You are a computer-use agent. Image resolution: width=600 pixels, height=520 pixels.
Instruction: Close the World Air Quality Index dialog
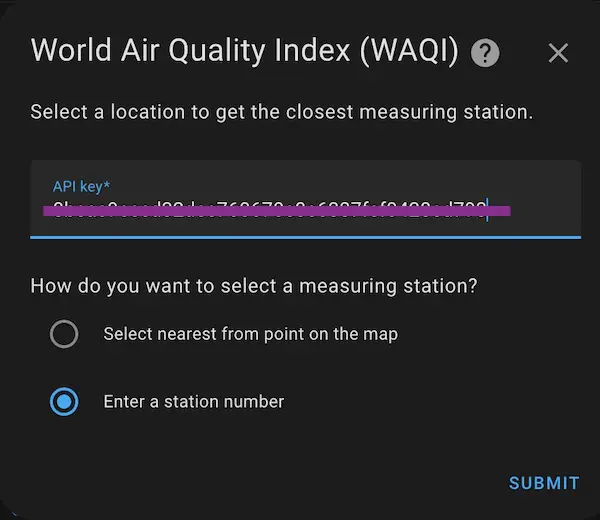pyautogui.click(x=558, y=53)
